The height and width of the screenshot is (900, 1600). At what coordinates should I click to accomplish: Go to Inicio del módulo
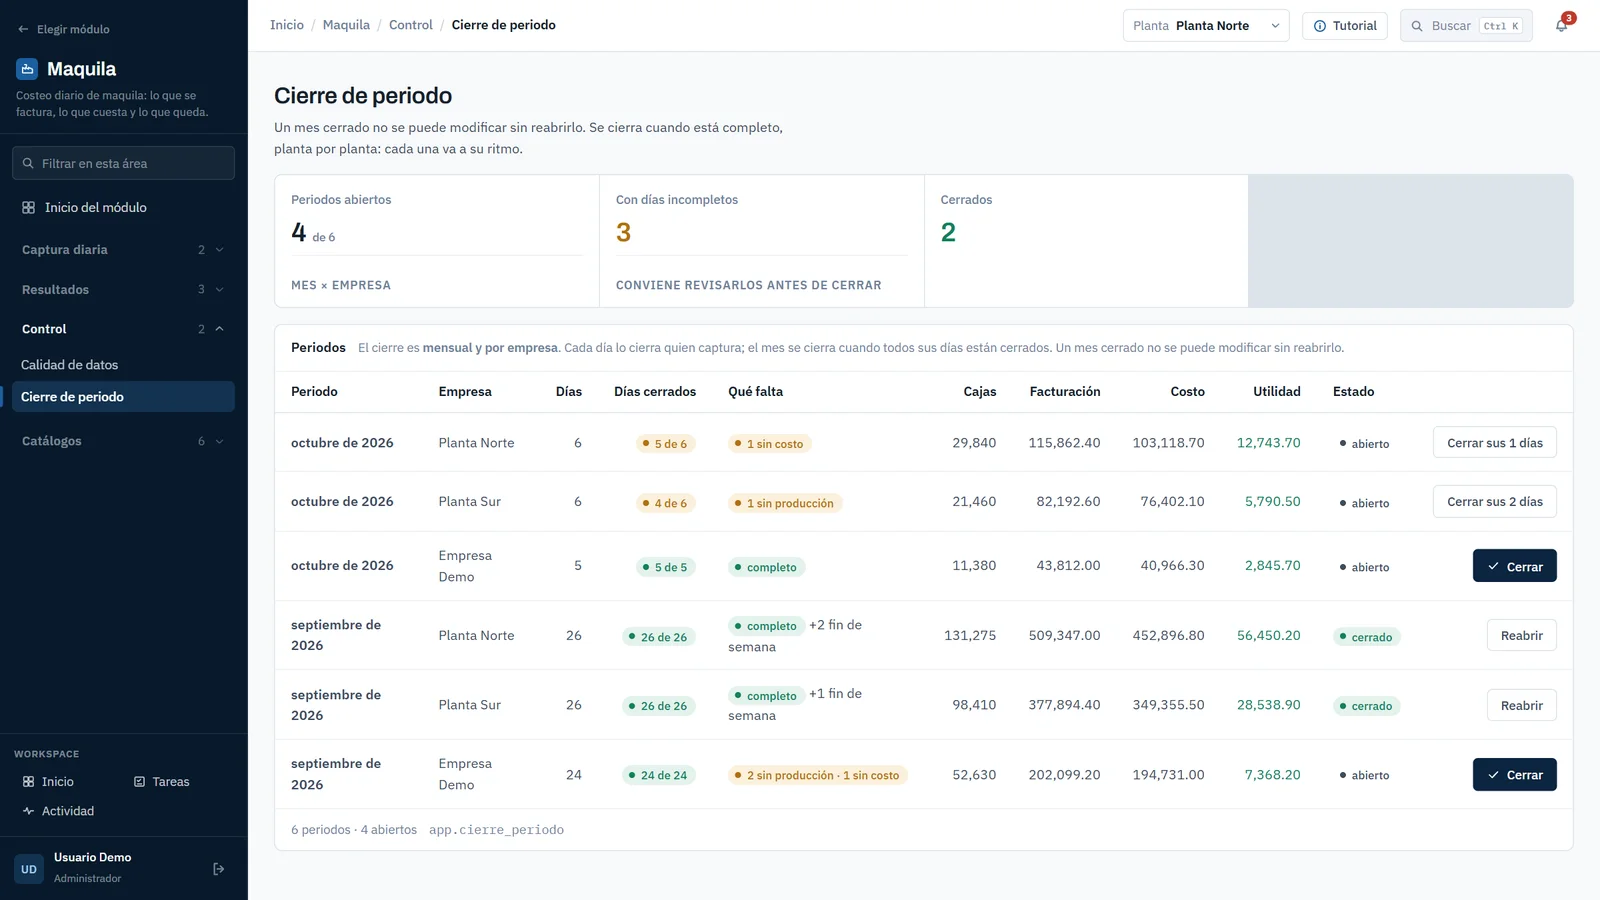(122, 208)
